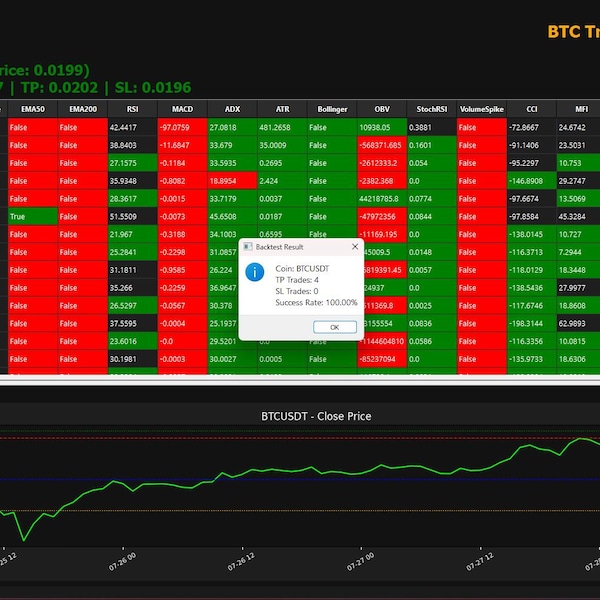
Task: Click the 07-26 12 time axis label
Action: (241, 561)
